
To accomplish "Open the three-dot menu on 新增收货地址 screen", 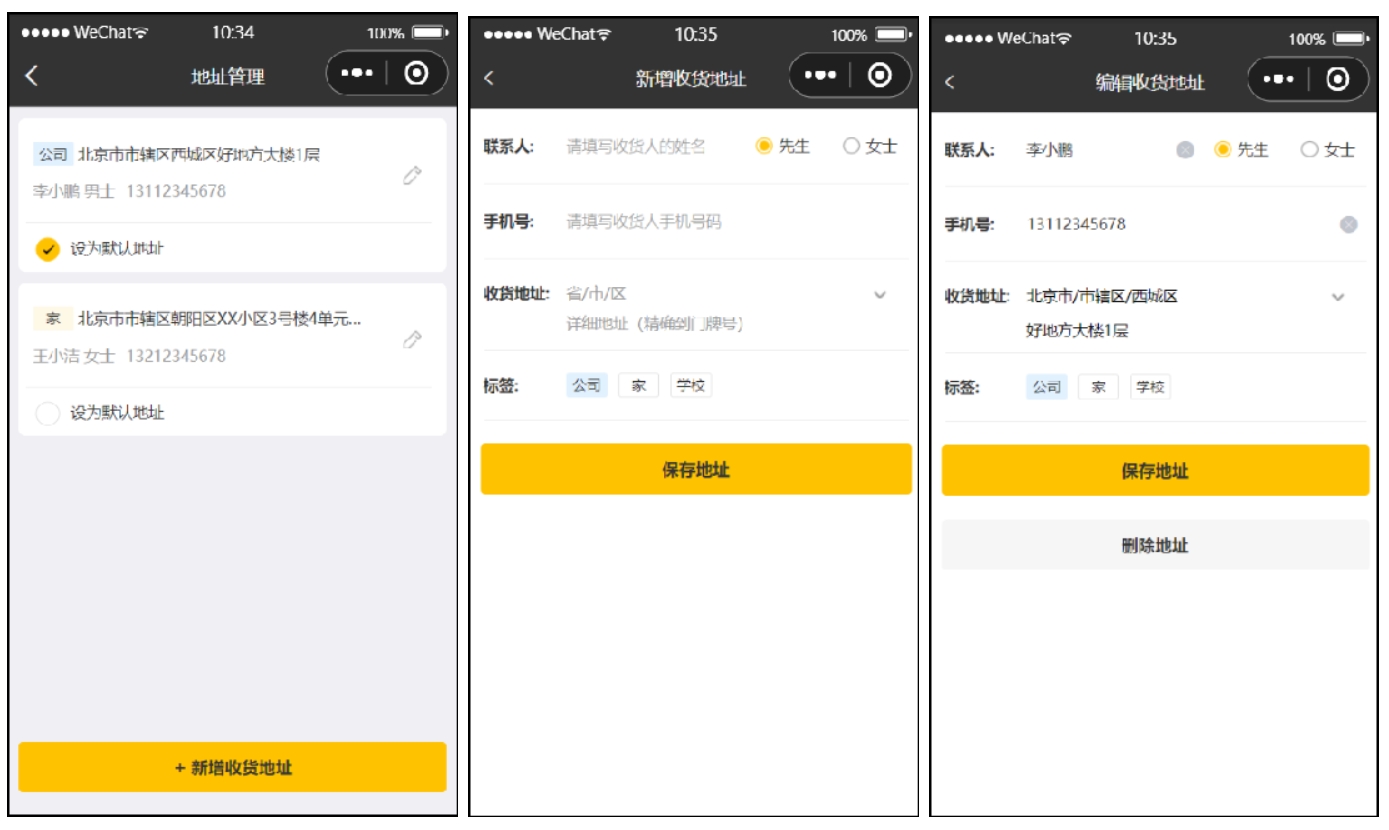I will click(820, 76).
